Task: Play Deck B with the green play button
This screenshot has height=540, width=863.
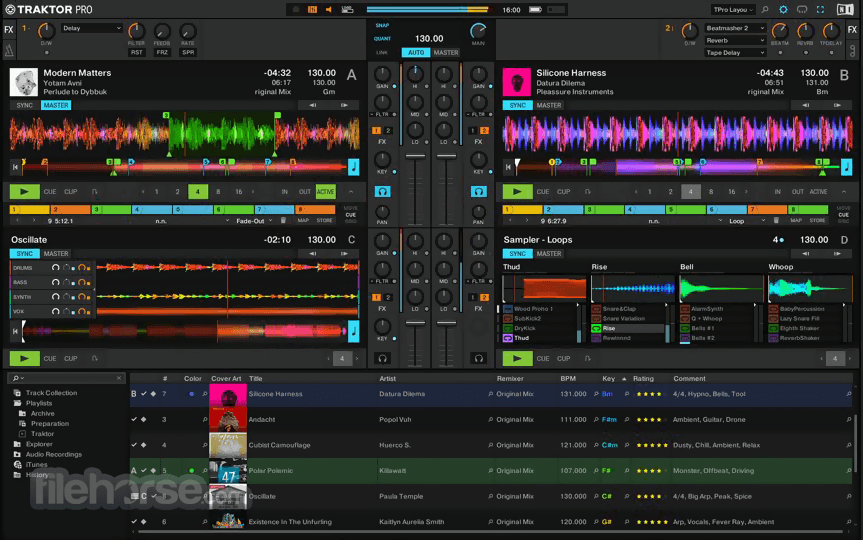Action: click(517, 192)
